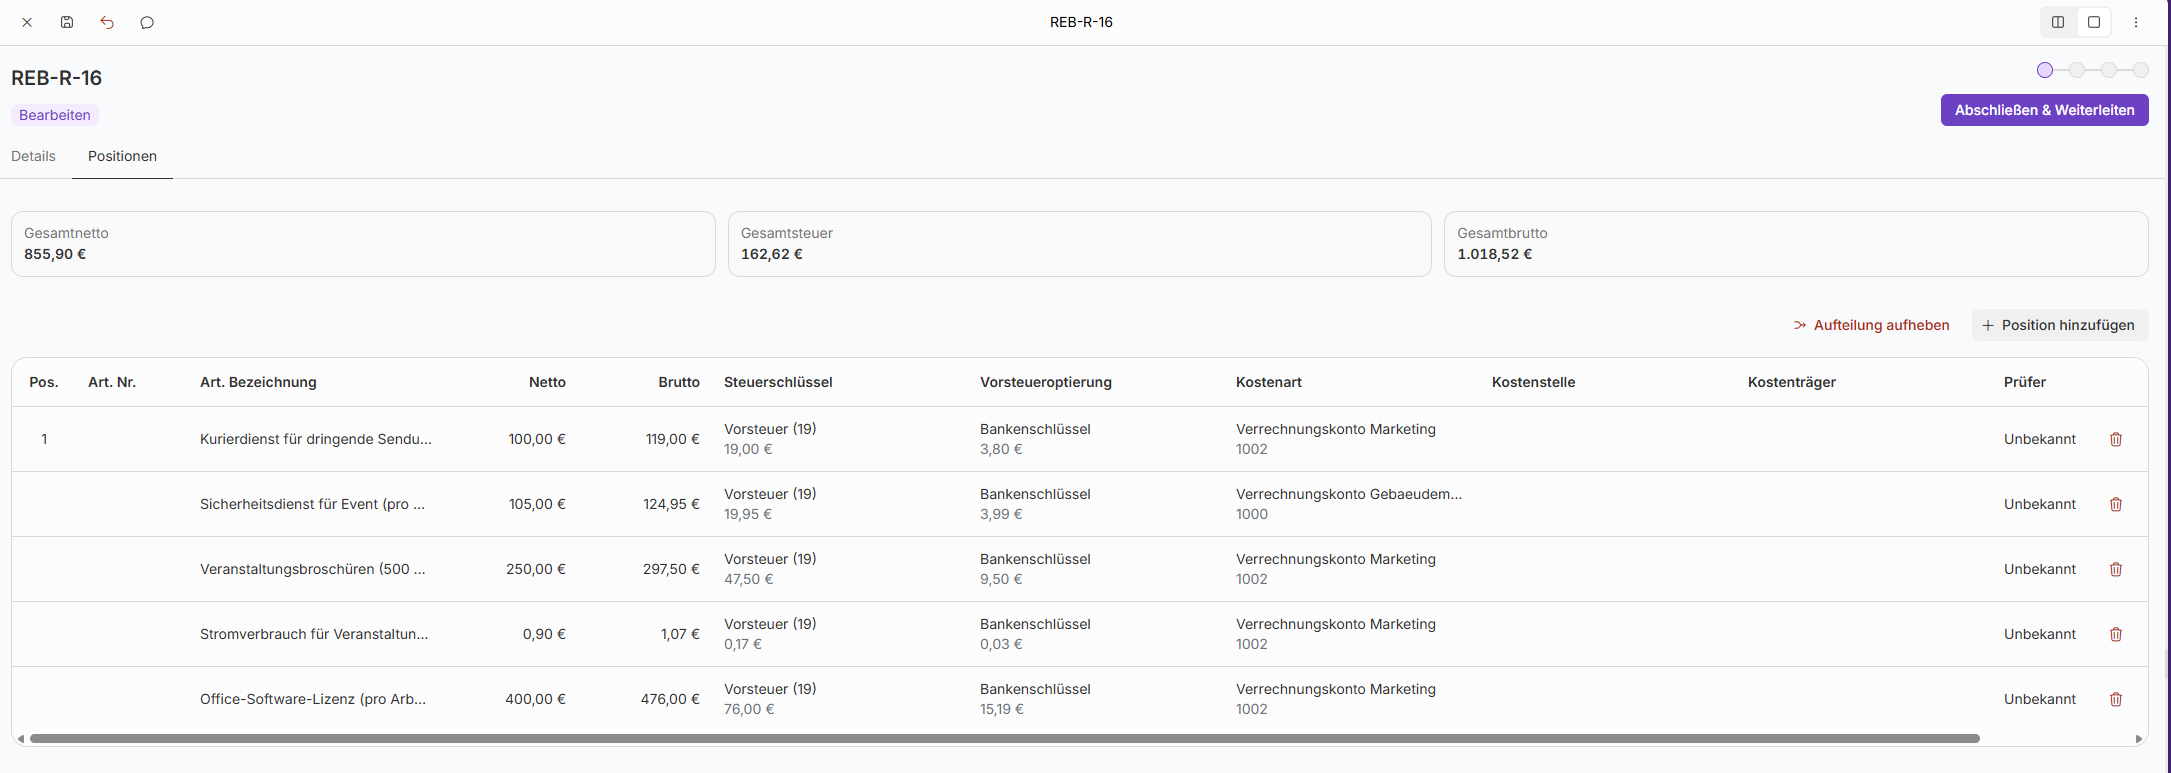This screenshot has height=773, width=2171.
Task: Open the three-dot more options menu
Action: [2136, 22]
